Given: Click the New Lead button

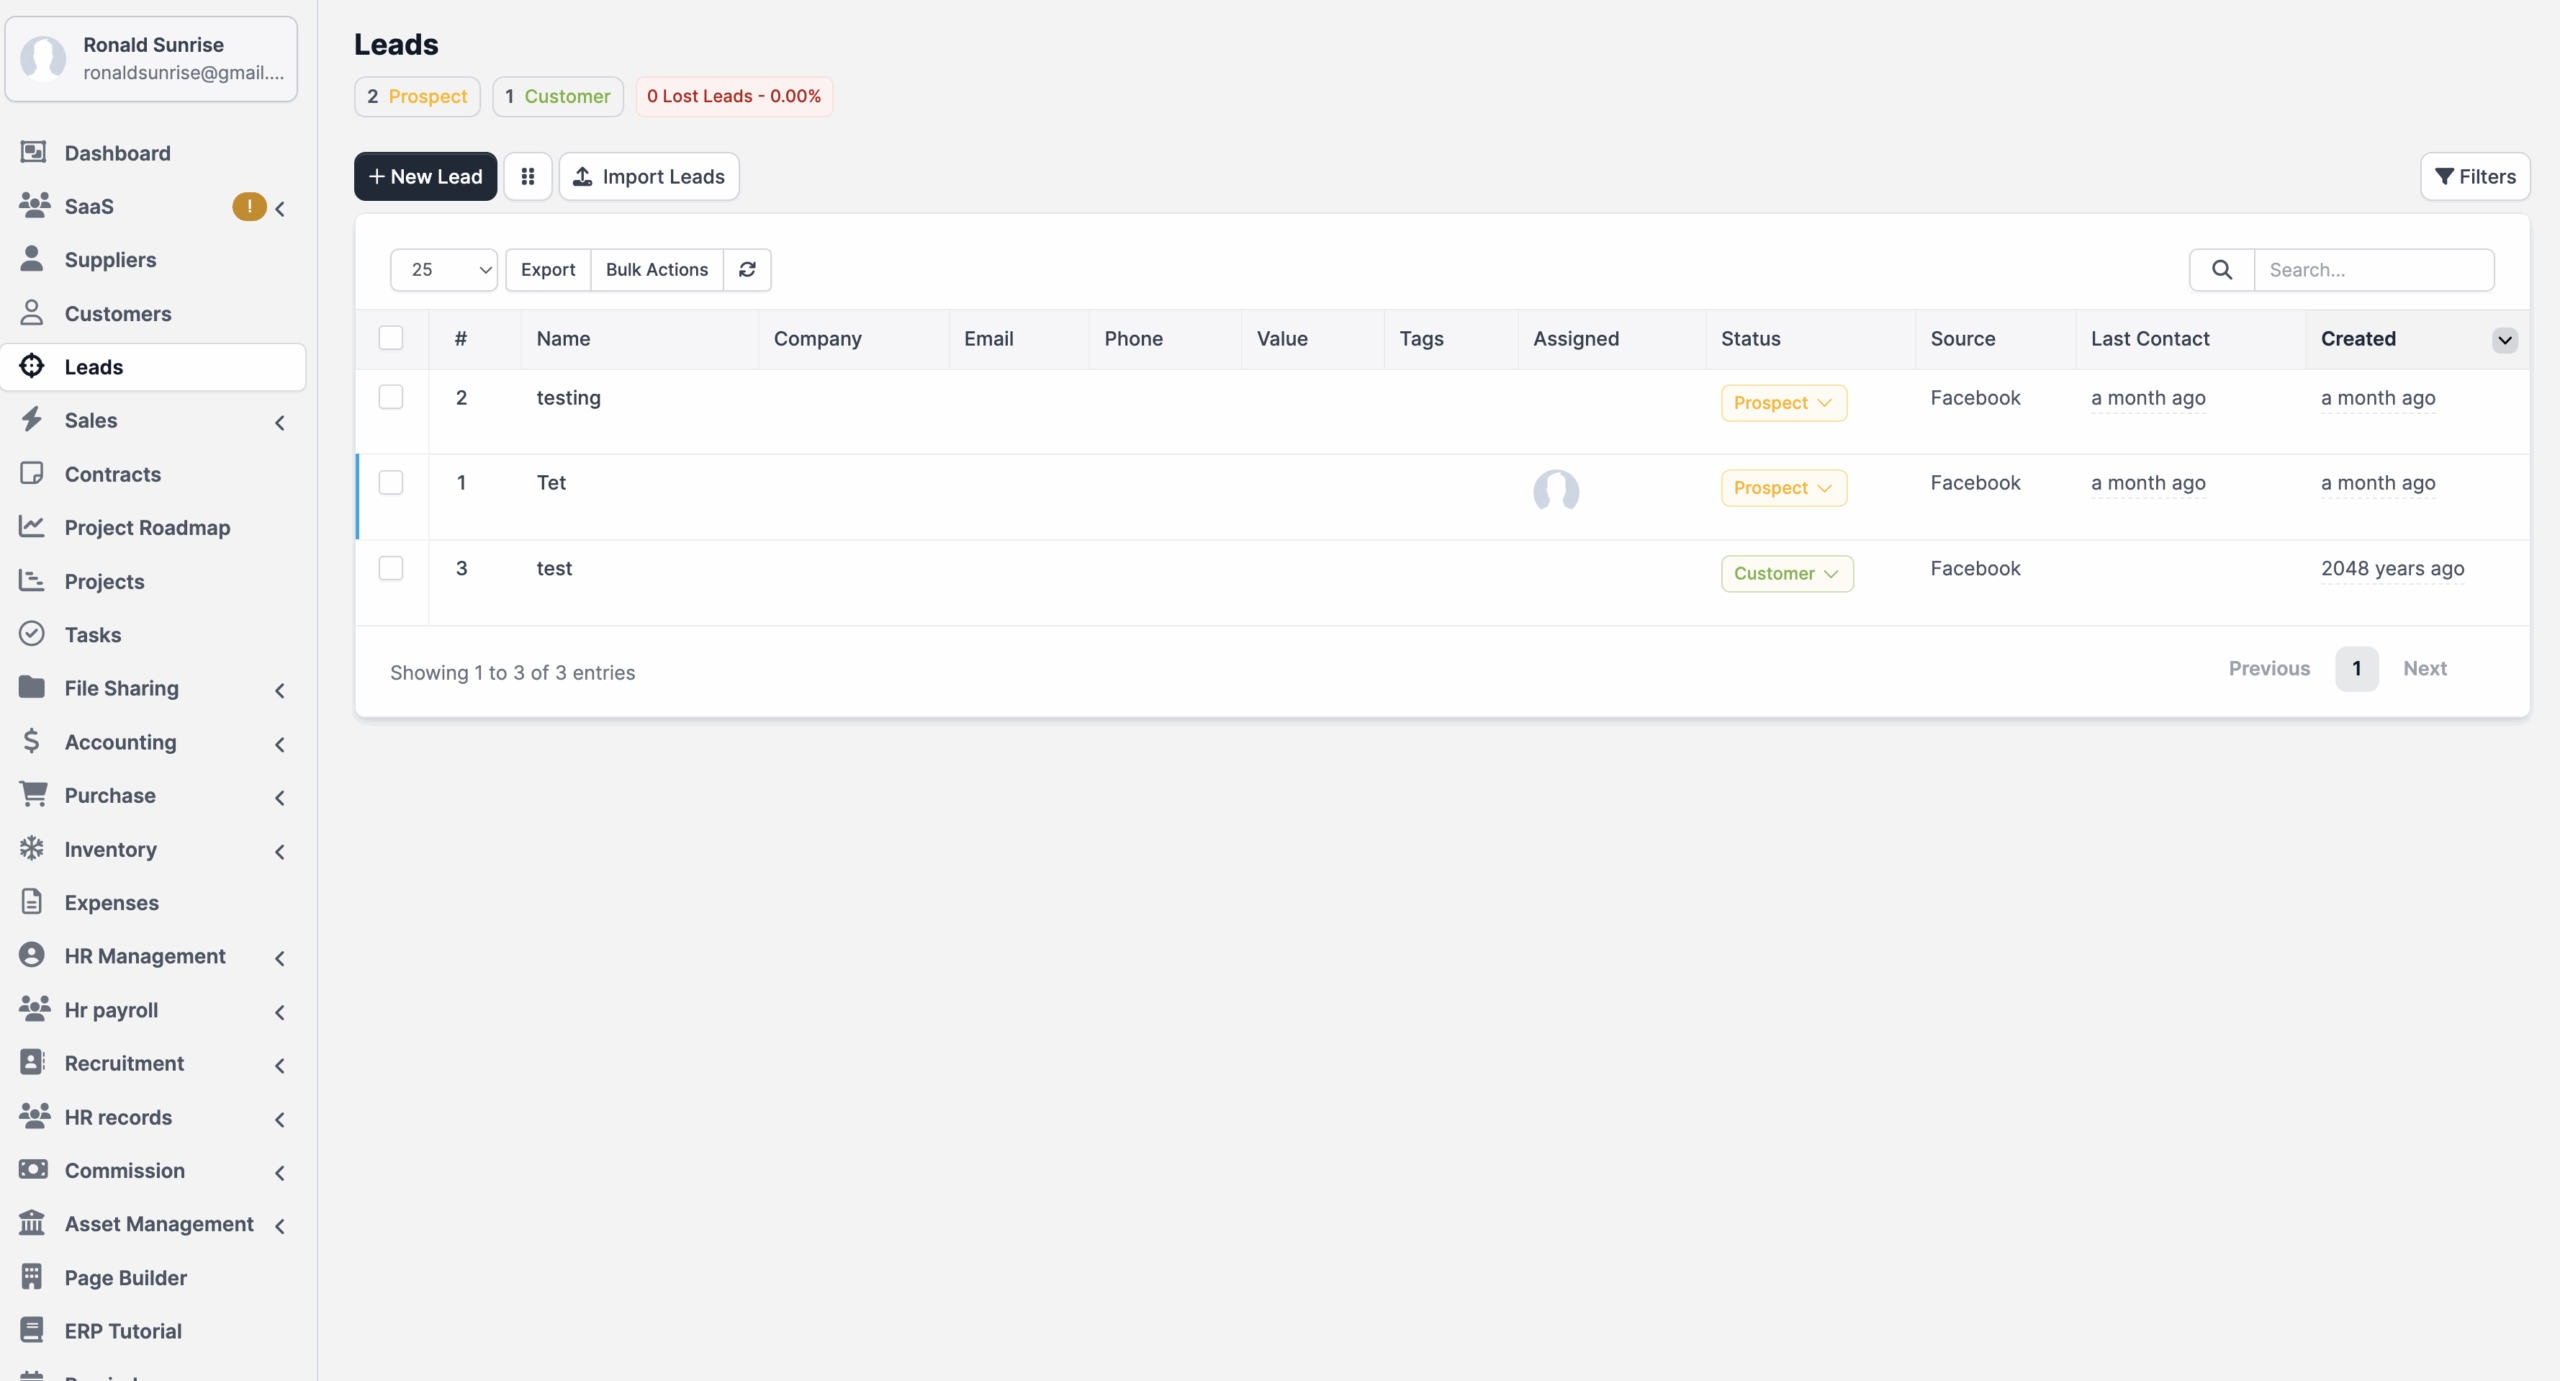Looking at the screenshot, I should pyautogui.click(x=425, y=177).
